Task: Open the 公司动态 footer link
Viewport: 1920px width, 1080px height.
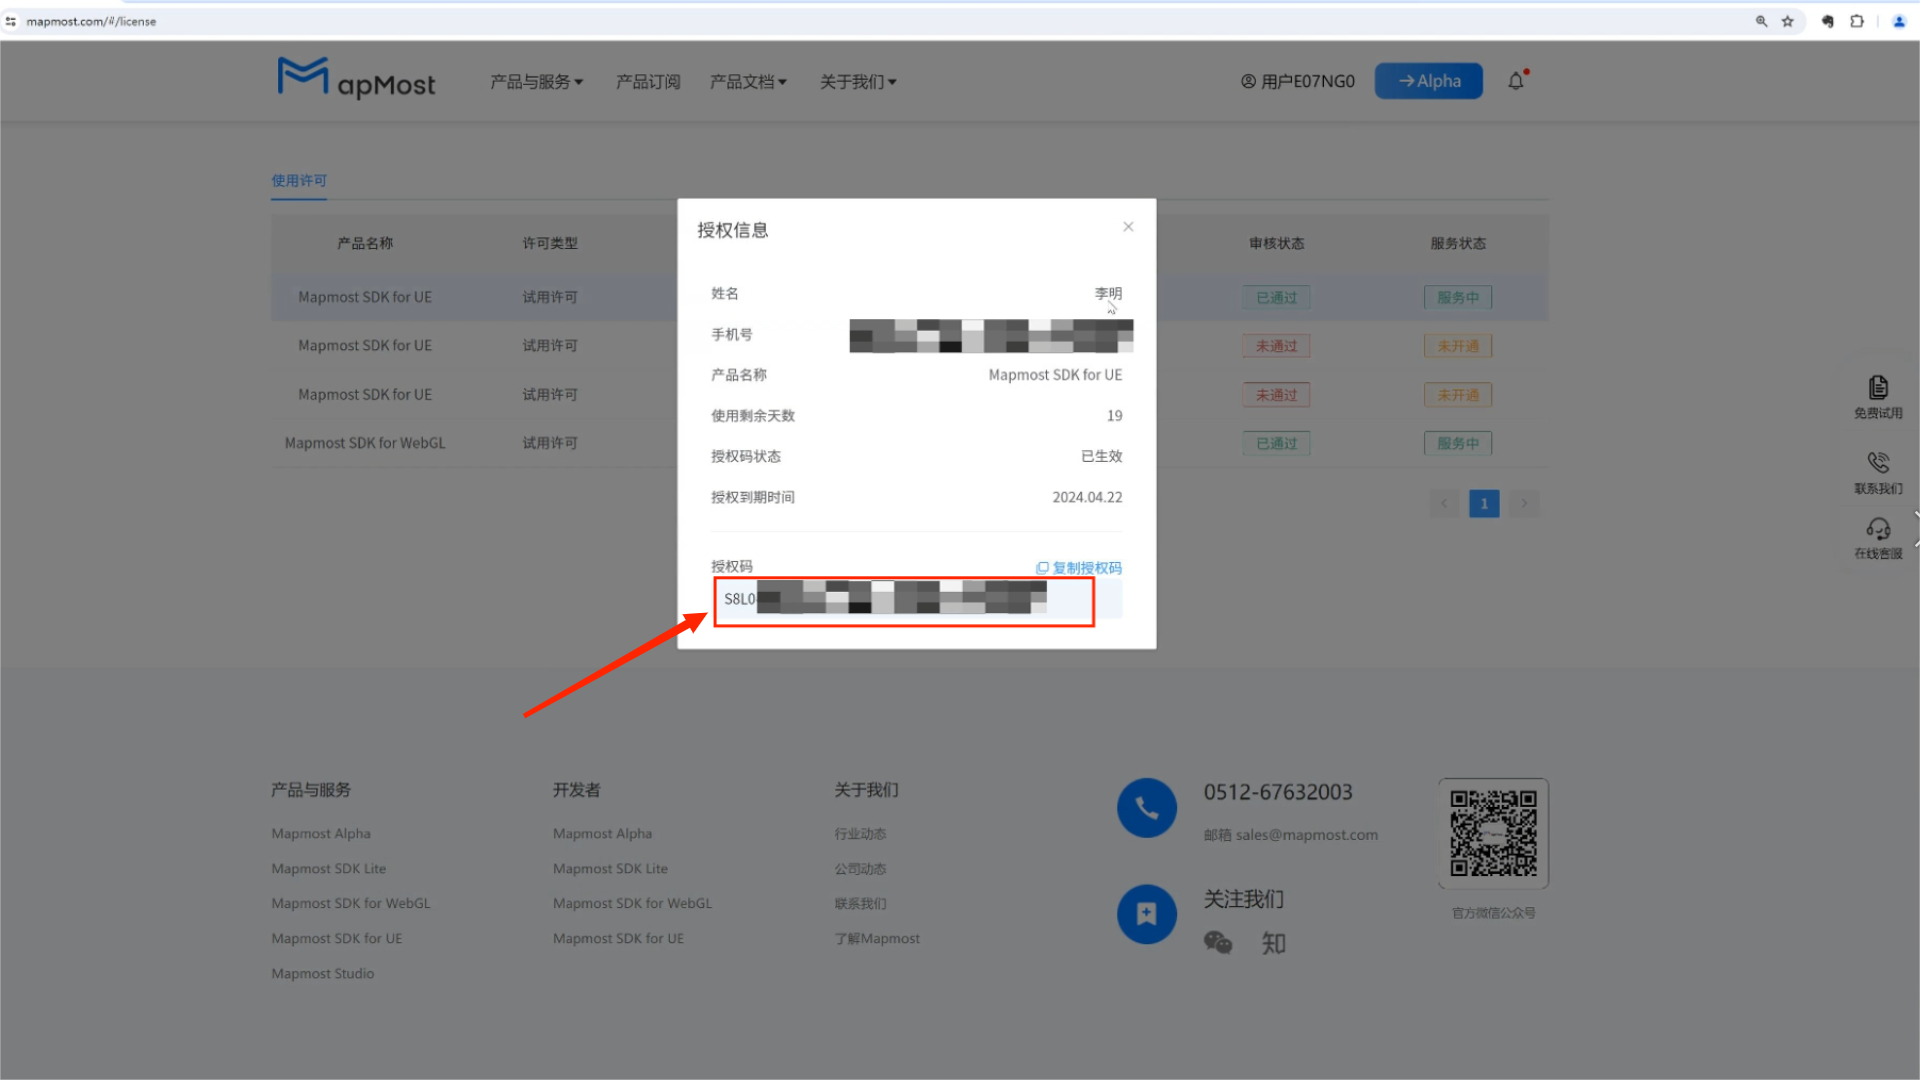Action: pos(860,869)
